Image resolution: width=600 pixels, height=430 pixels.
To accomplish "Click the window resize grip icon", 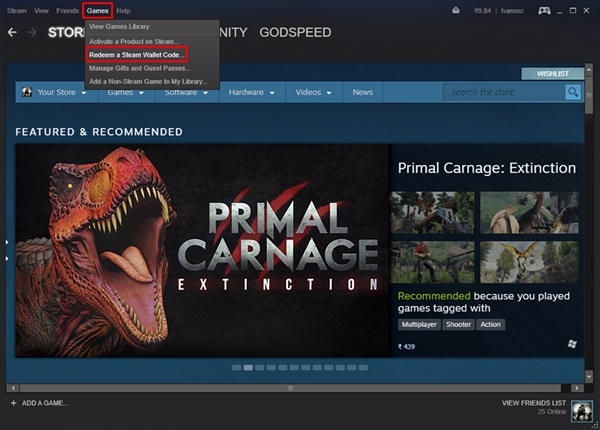I will coord(595,425).
